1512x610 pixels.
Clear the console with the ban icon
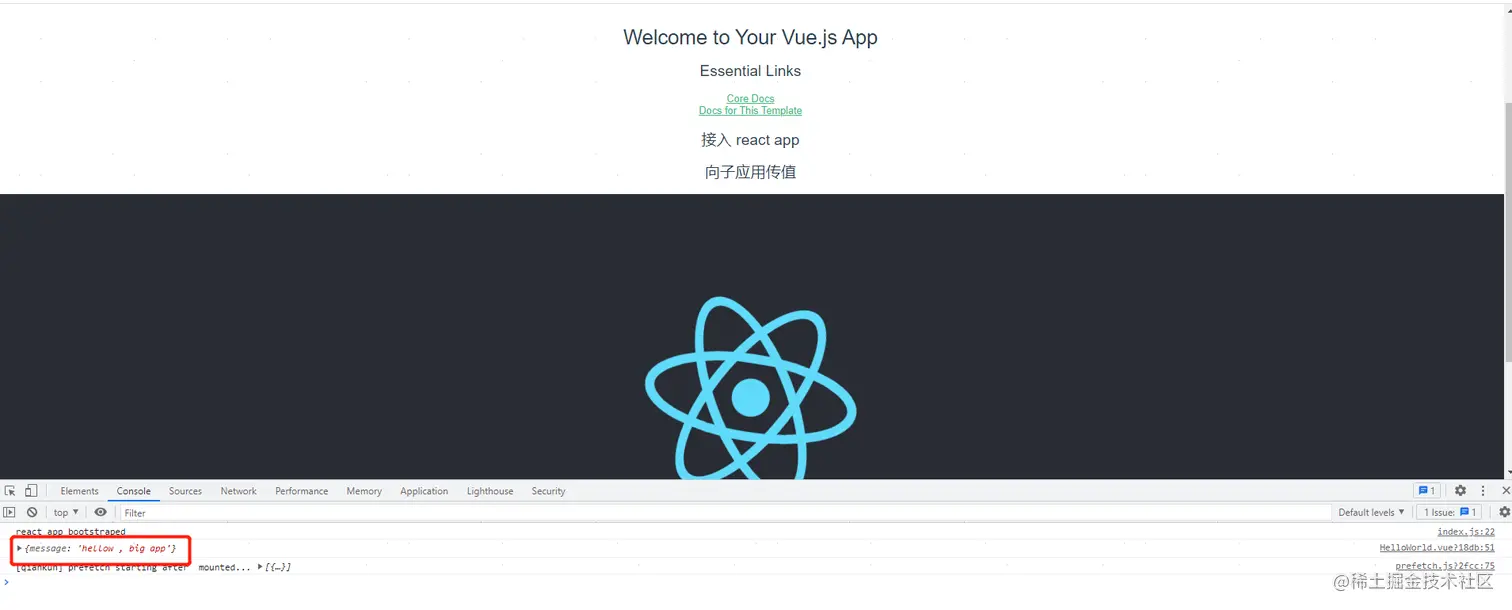[32, 512]
